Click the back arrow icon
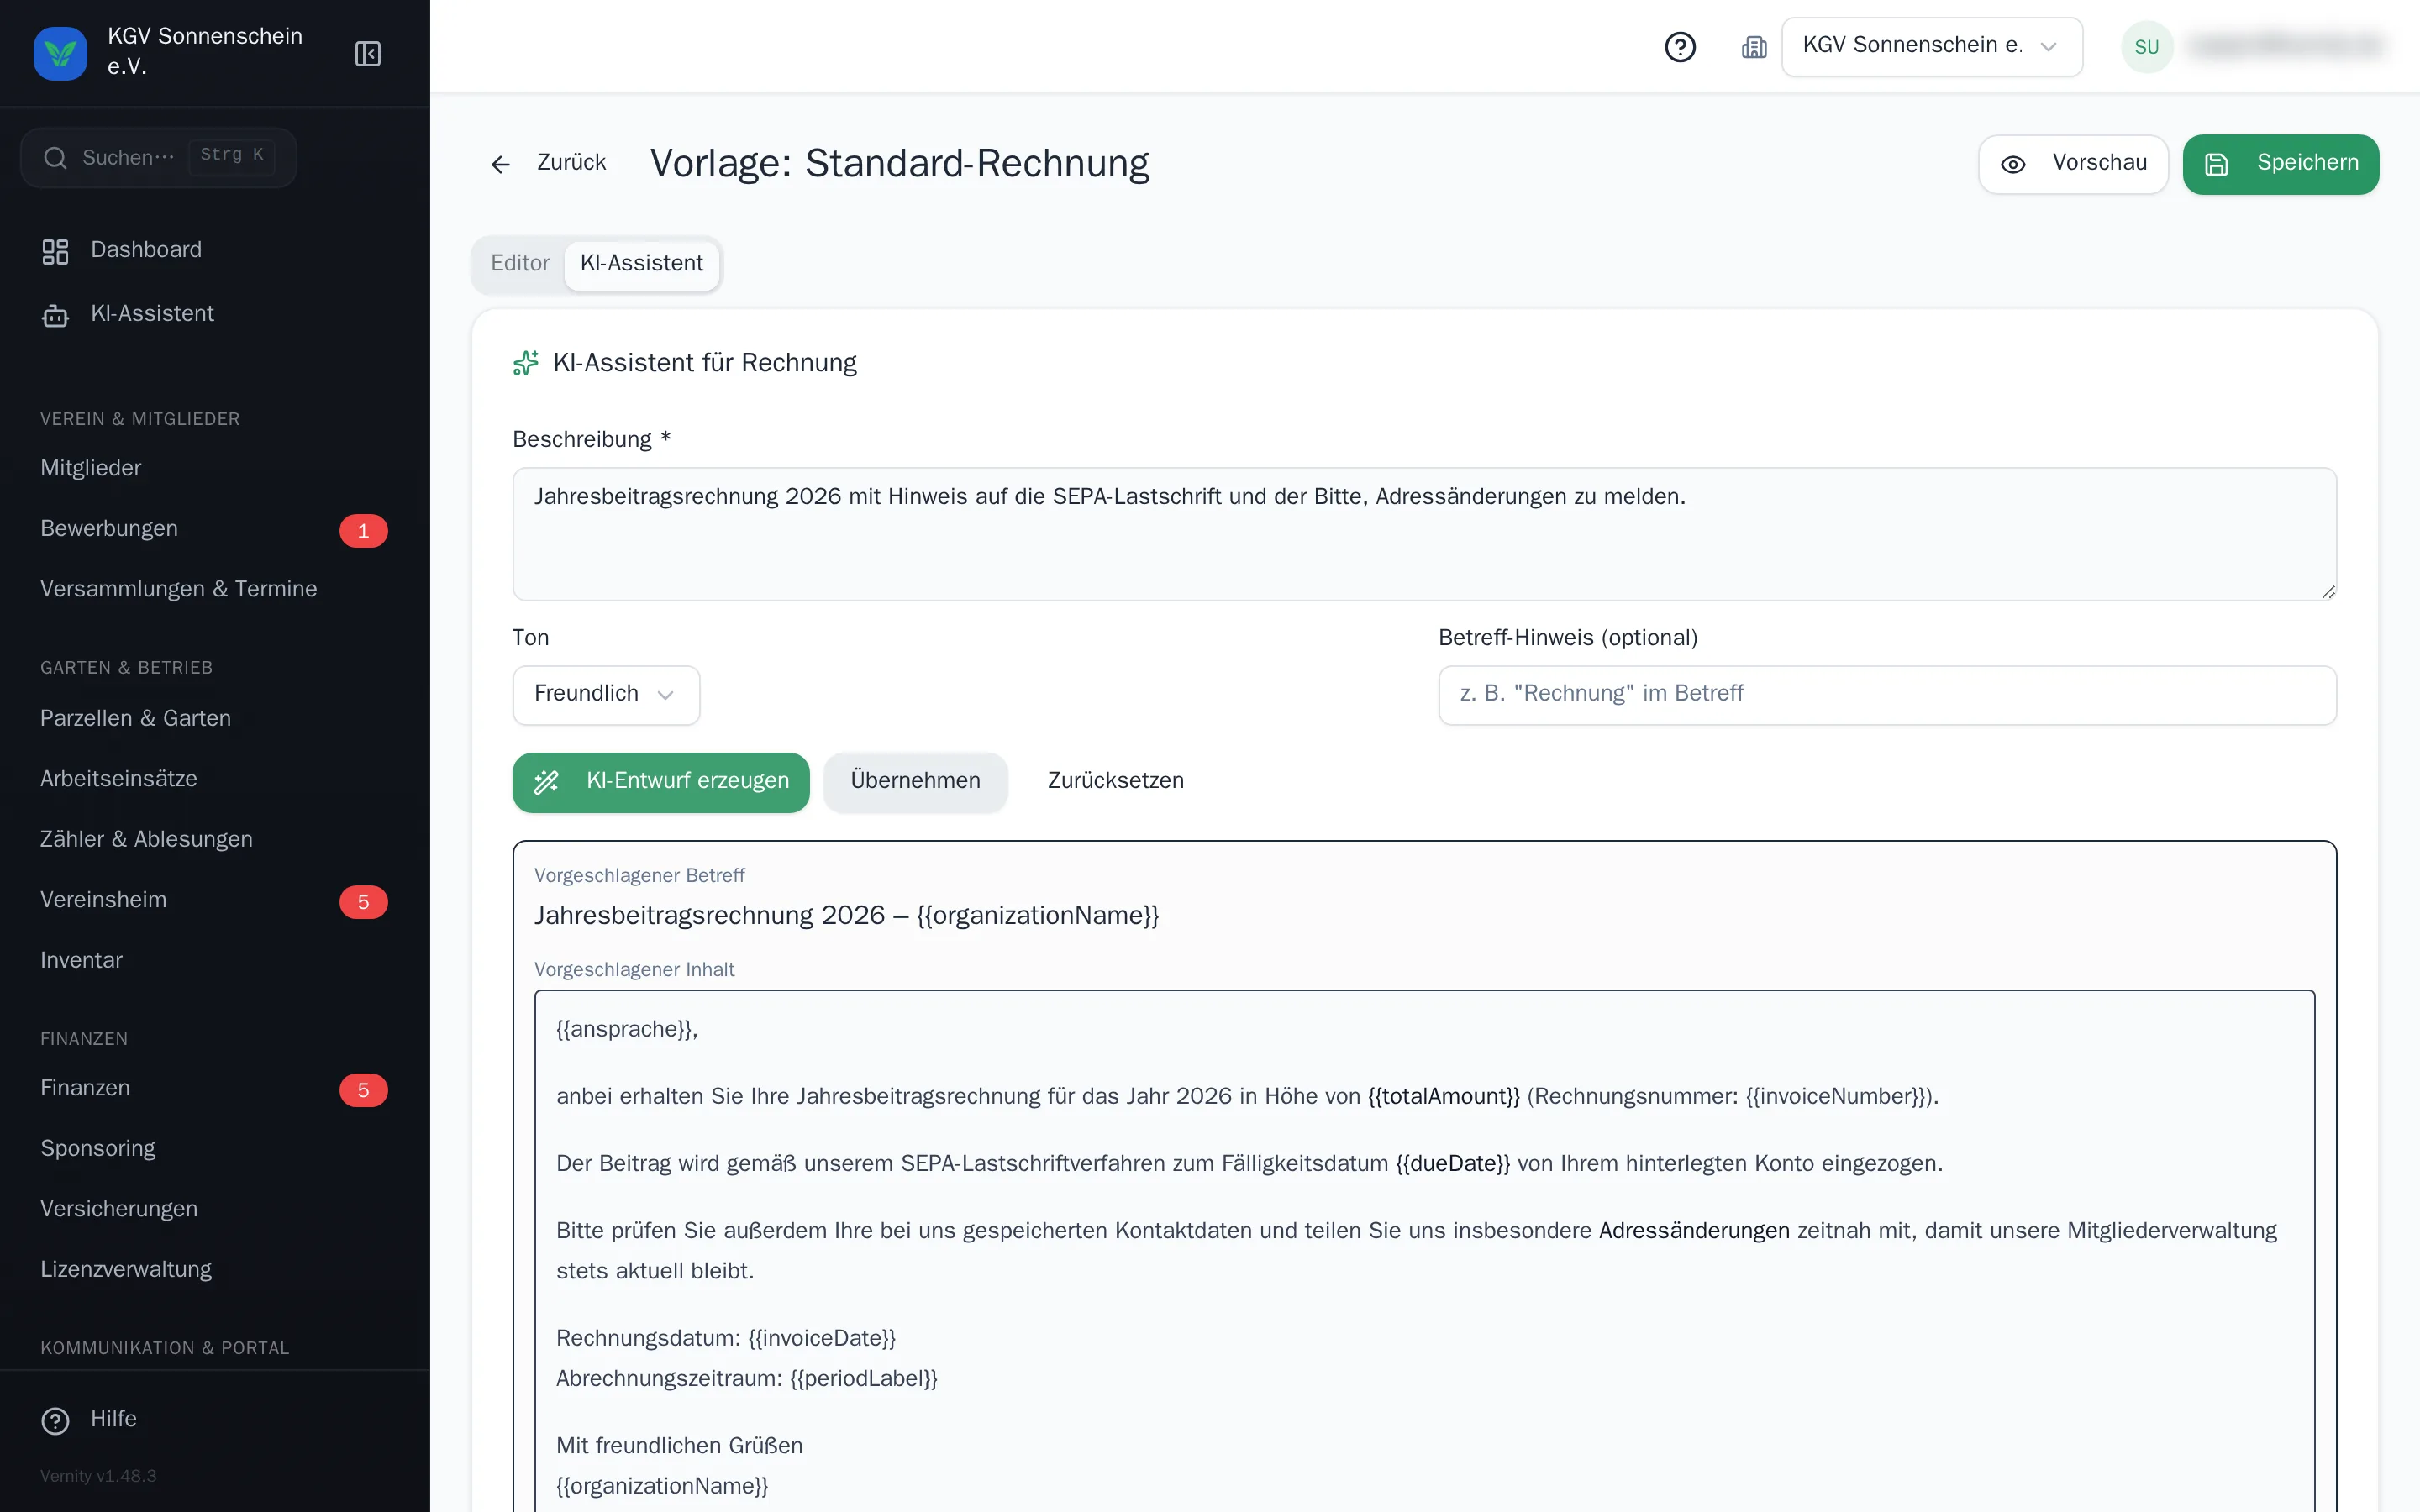 click(x=501, y=164)
